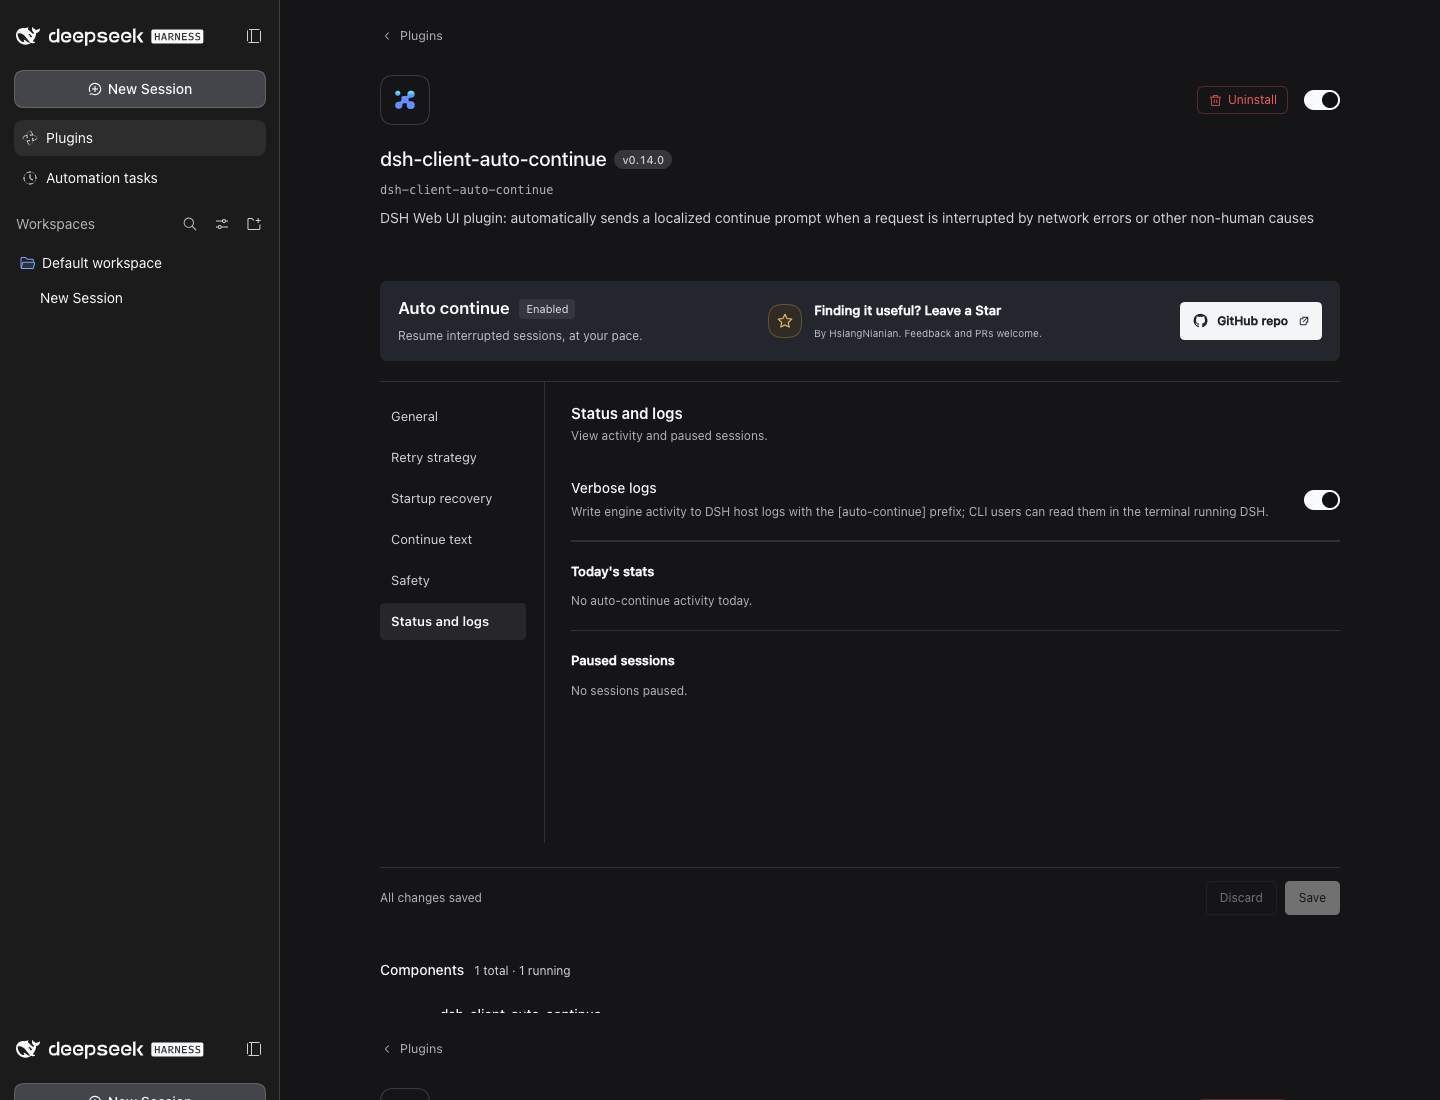Click the monospace dsh-client-auto-continue identifier
Viewport: 1440px width, 1100px height.
(466, 190)
